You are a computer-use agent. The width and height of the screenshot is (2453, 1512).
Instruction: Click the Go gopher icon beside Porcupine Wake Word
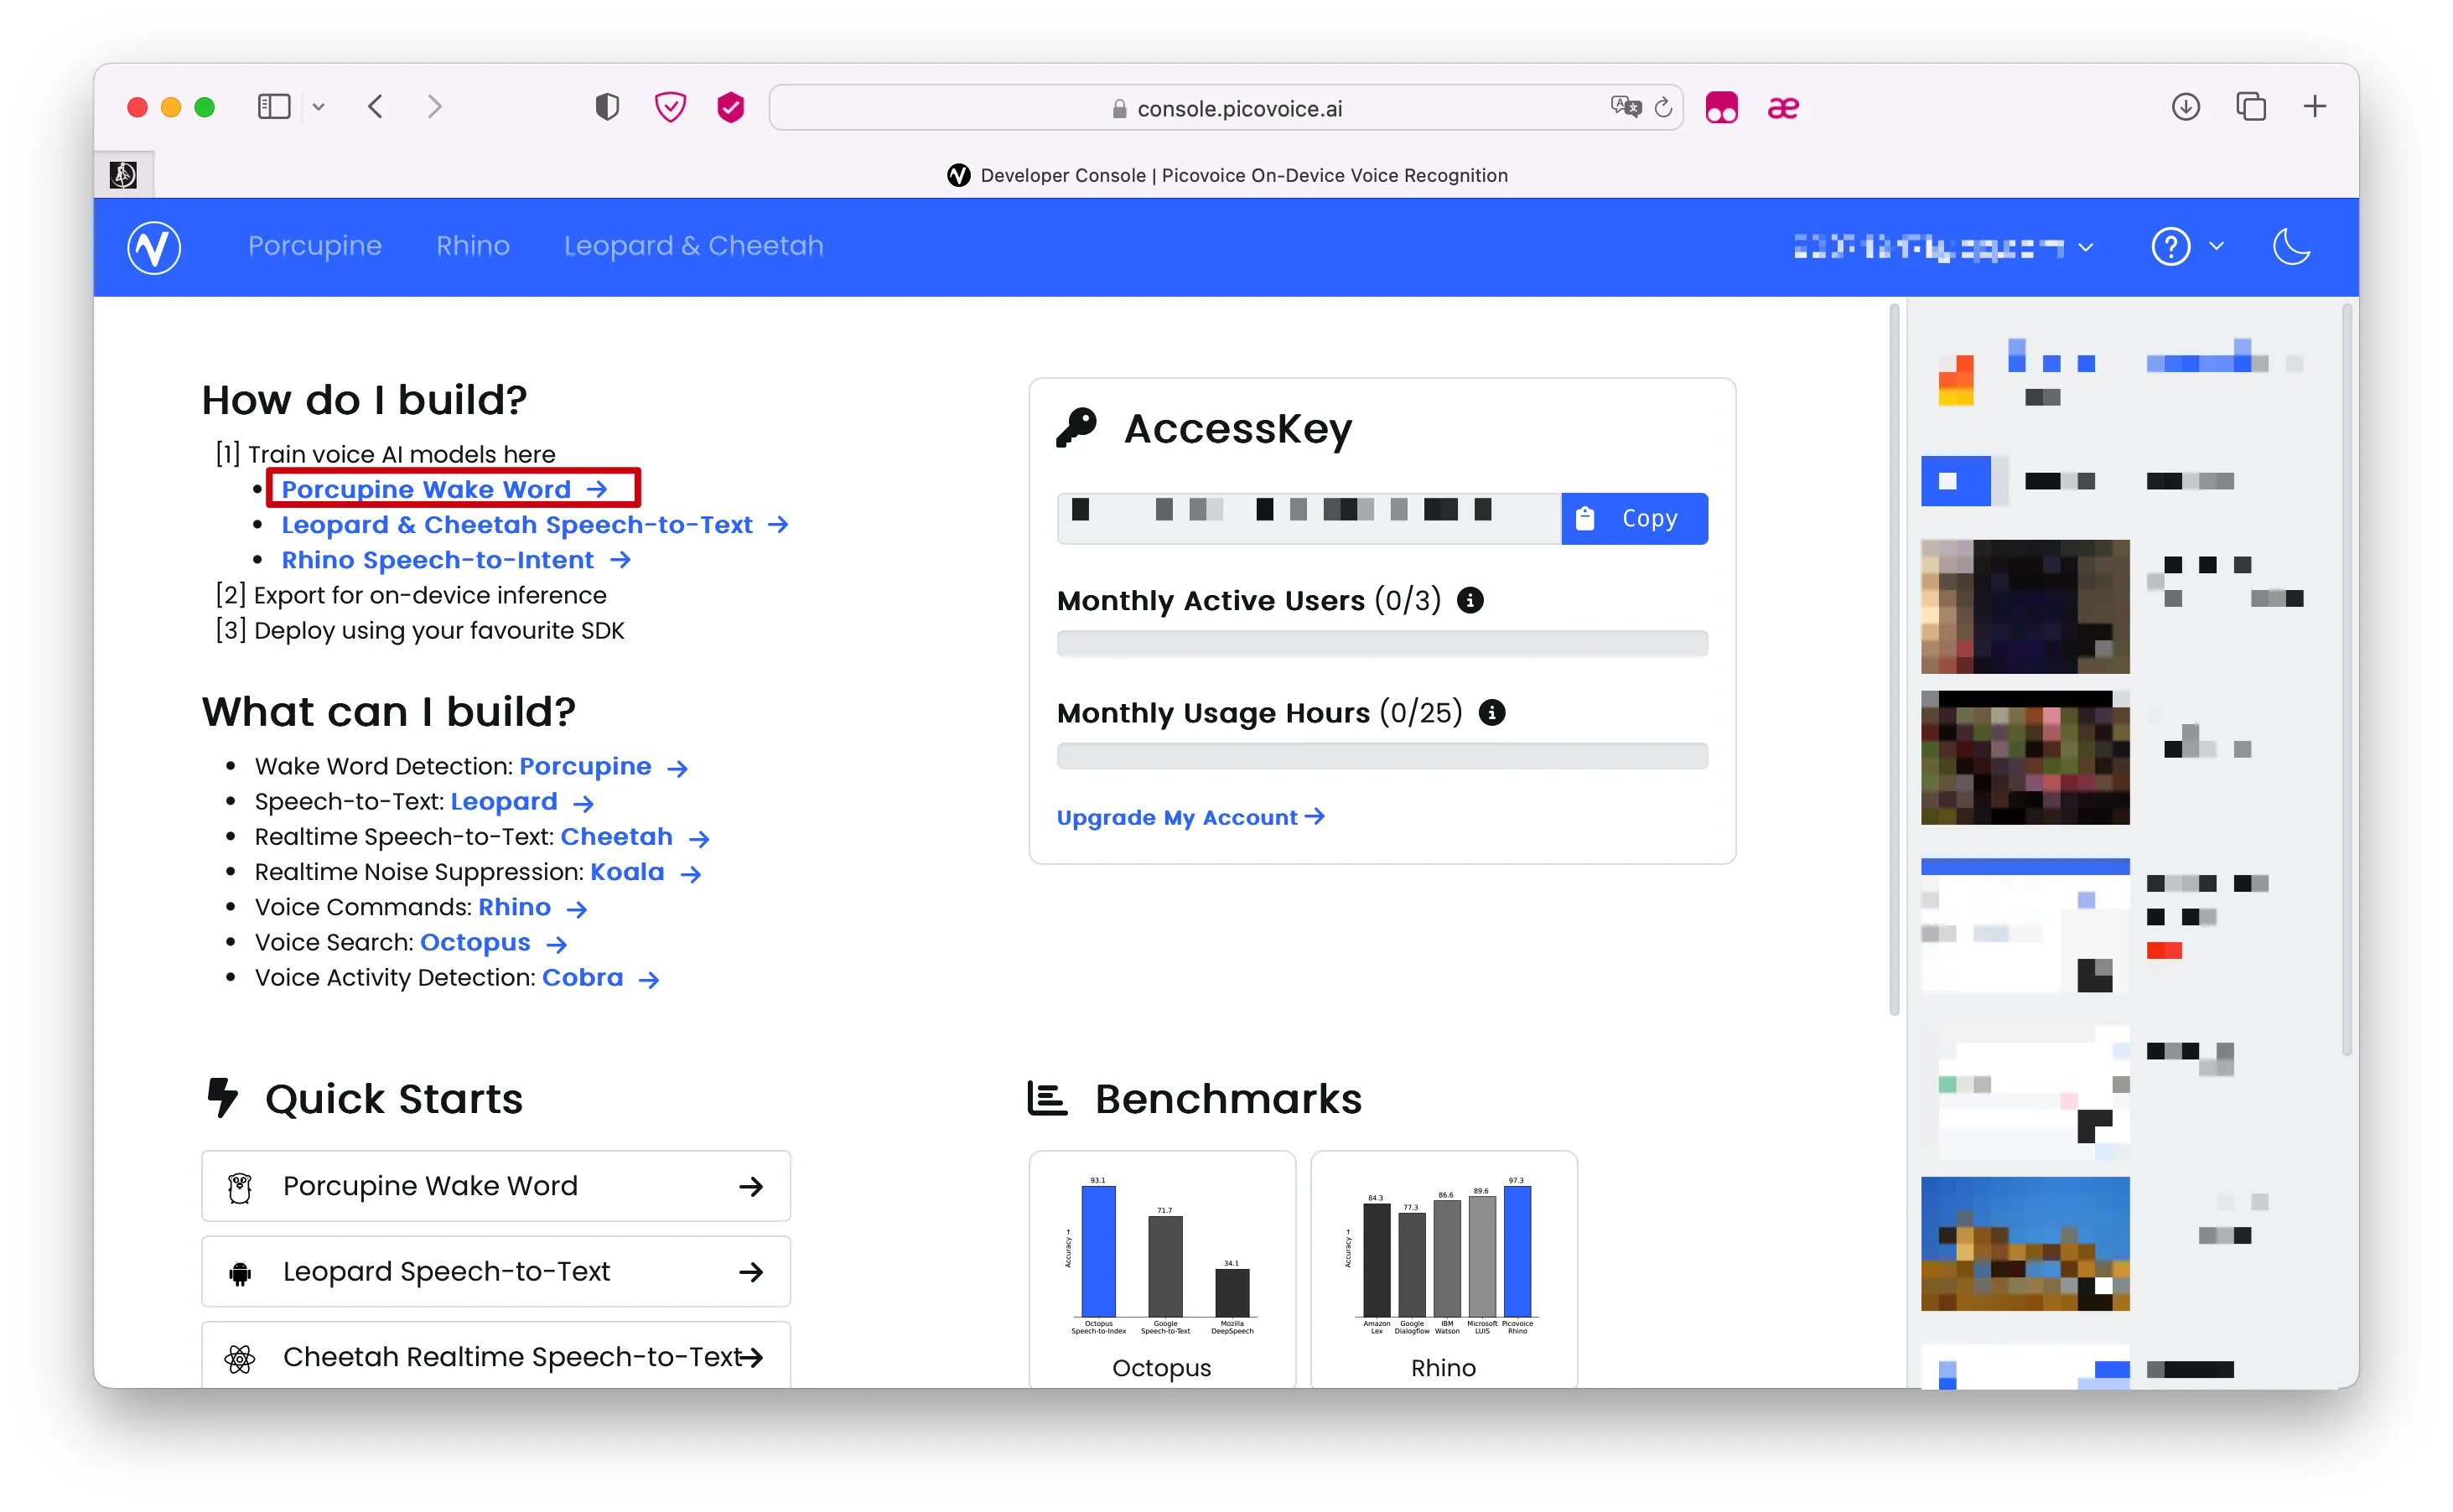click(240, 1187)
